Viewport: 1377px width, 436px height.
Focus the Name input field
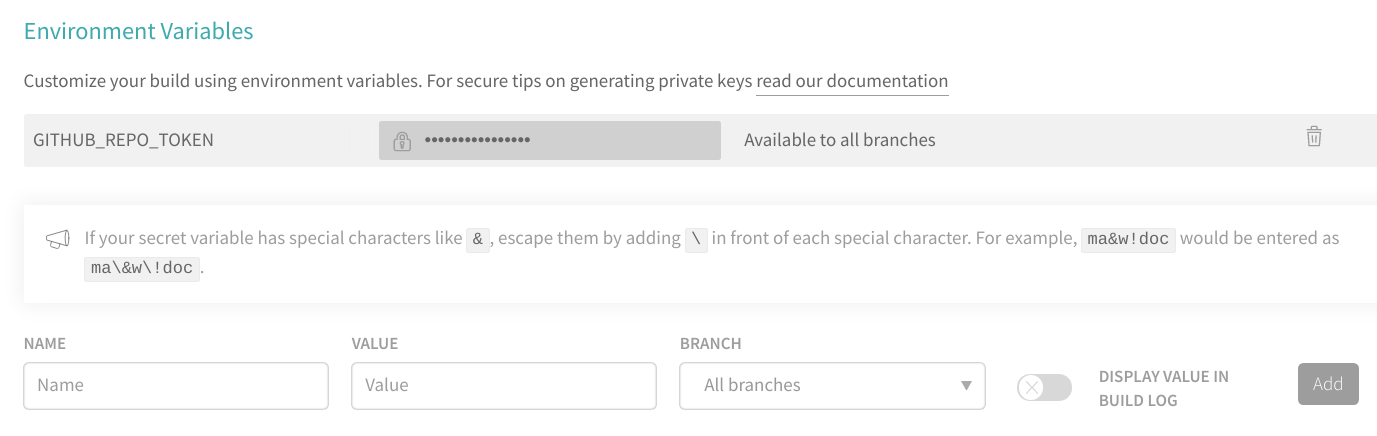[x=176, y=385]
